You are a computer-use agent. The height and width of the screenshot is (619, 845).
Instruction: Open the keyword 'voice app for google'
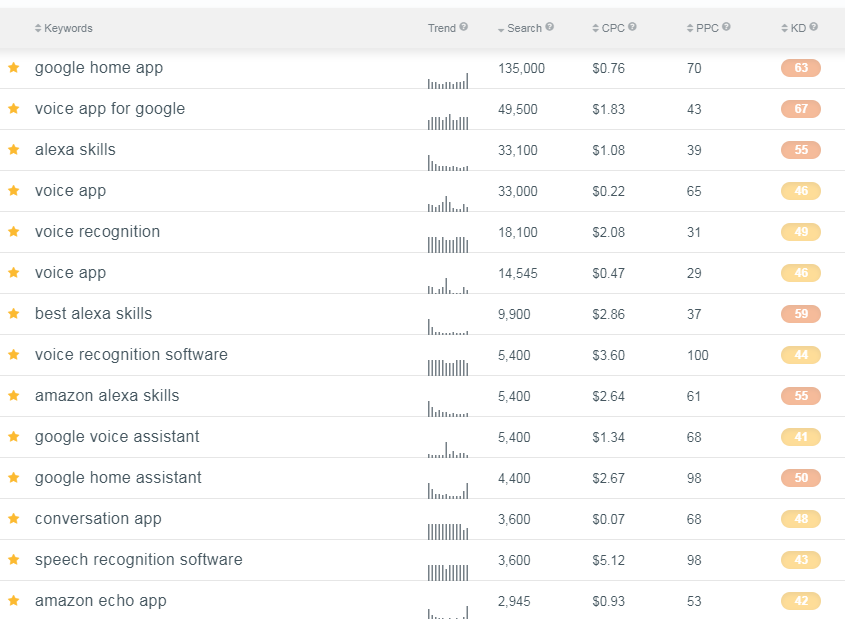(110, 109)
